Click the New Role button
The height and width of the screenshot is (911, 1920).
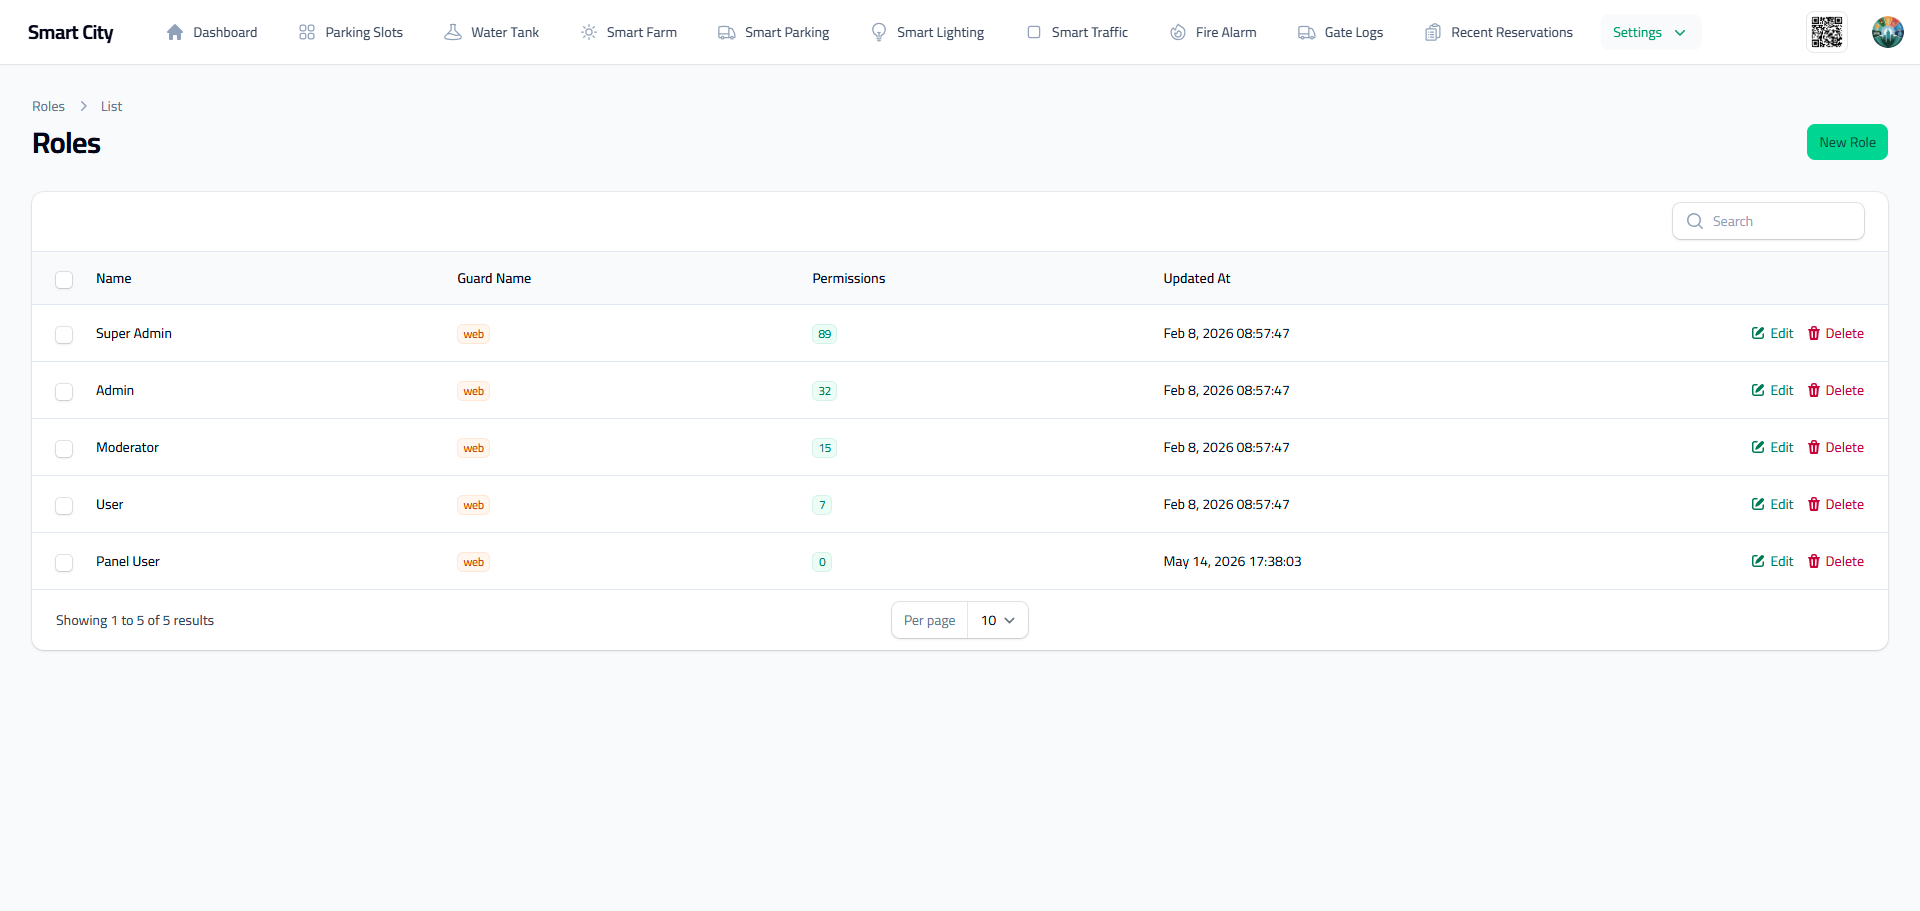[x=1847, y=142]
